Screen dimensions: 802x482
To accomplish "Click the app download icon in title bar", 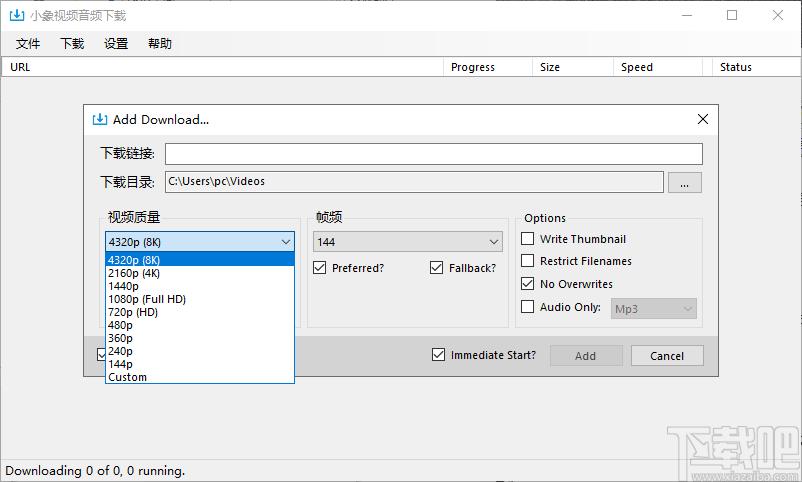I will click(17, 15).
